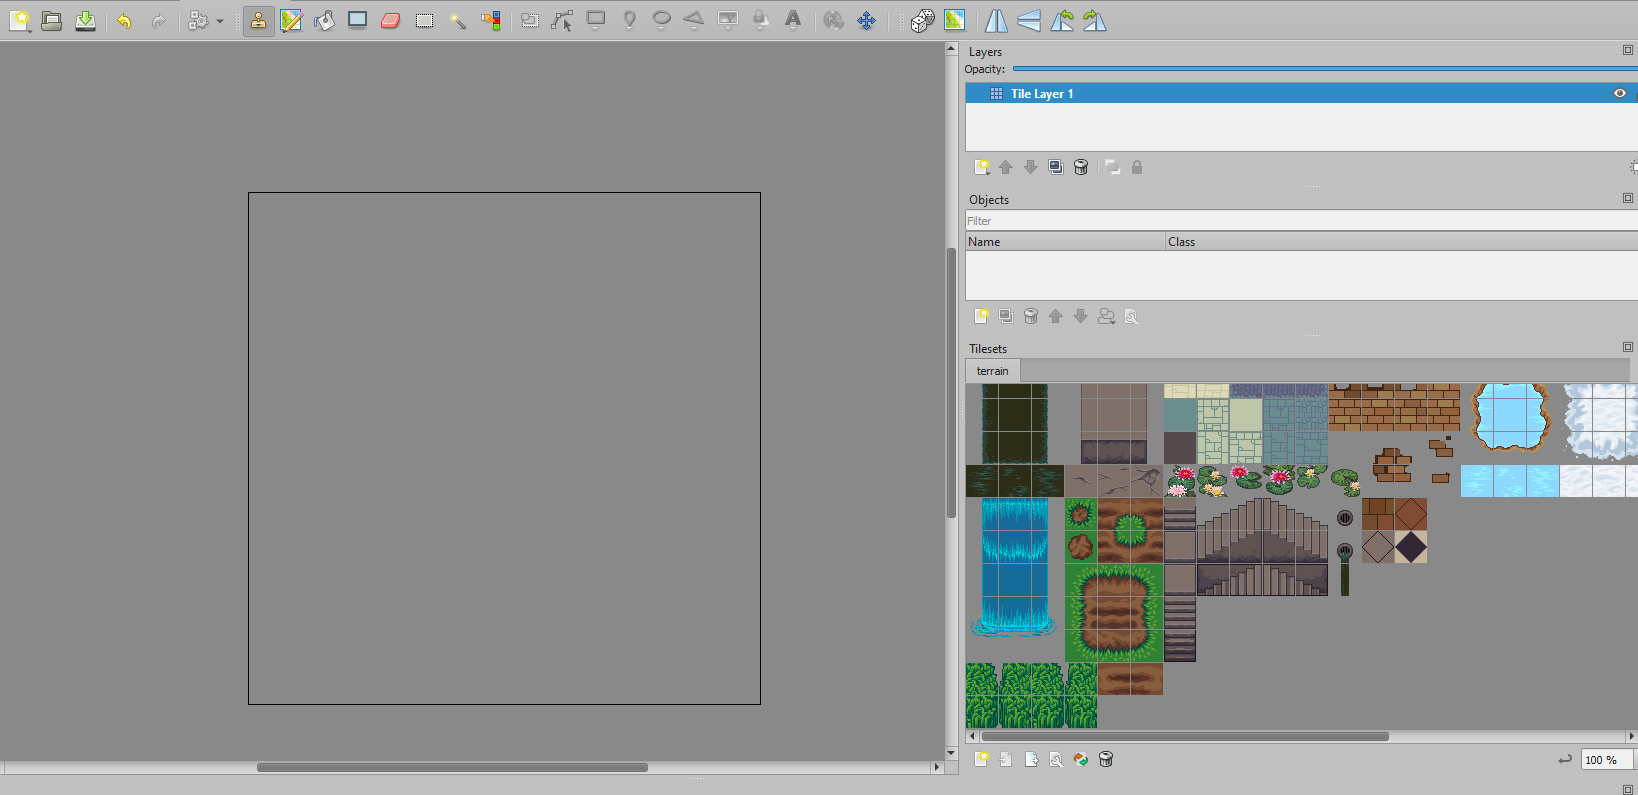Select the Insert Polygon tool

click(694, 20)
